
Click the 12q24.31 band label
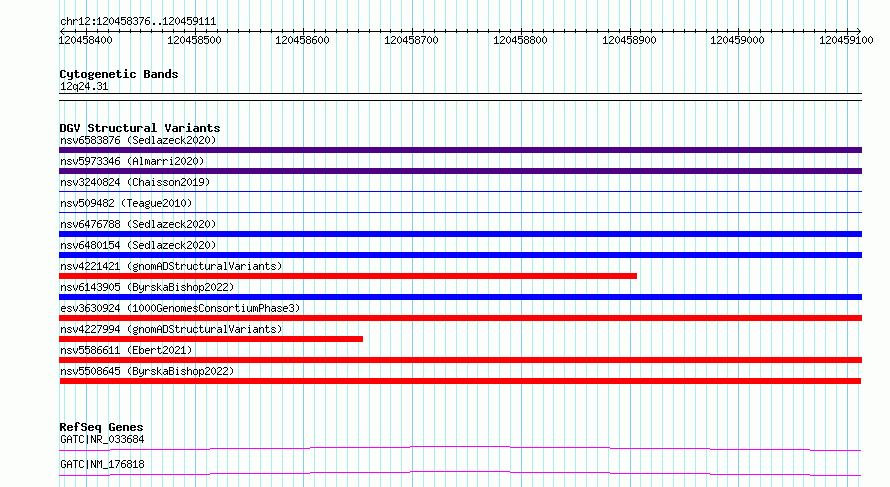coord(84,86)
